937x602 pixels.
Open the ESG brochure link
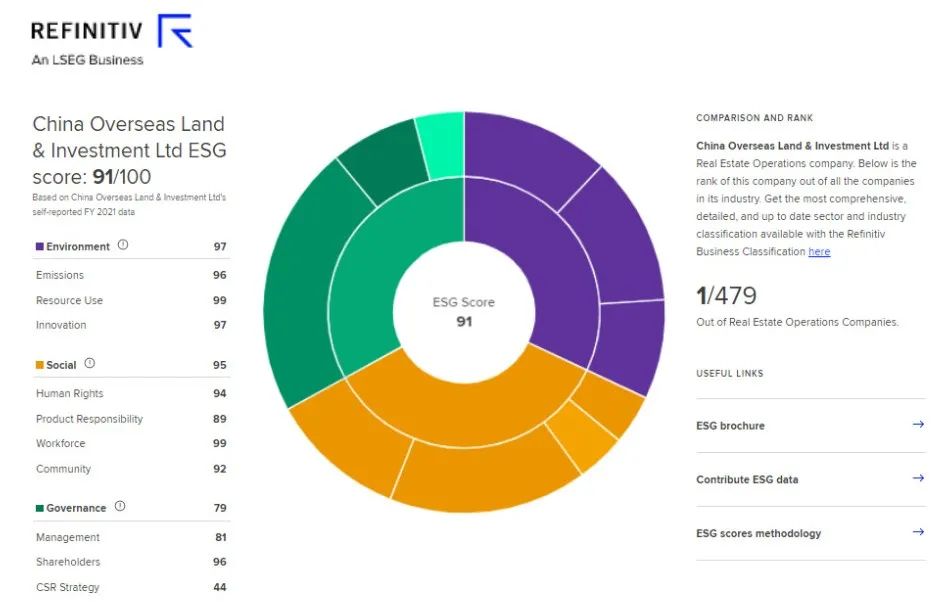pos(730,426)
